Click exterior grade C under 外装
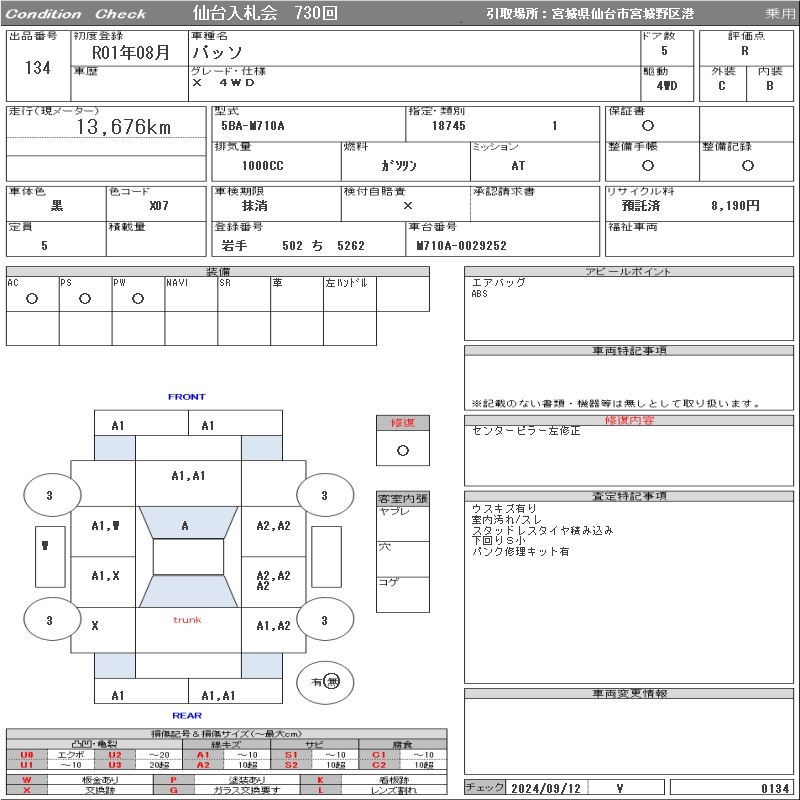Viewport: 800px width, 800px height. pos(722,86)
